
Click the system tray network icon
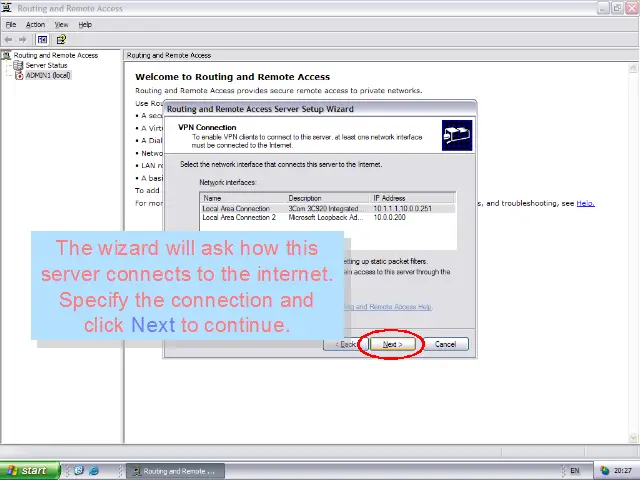(x=604, y=471)
